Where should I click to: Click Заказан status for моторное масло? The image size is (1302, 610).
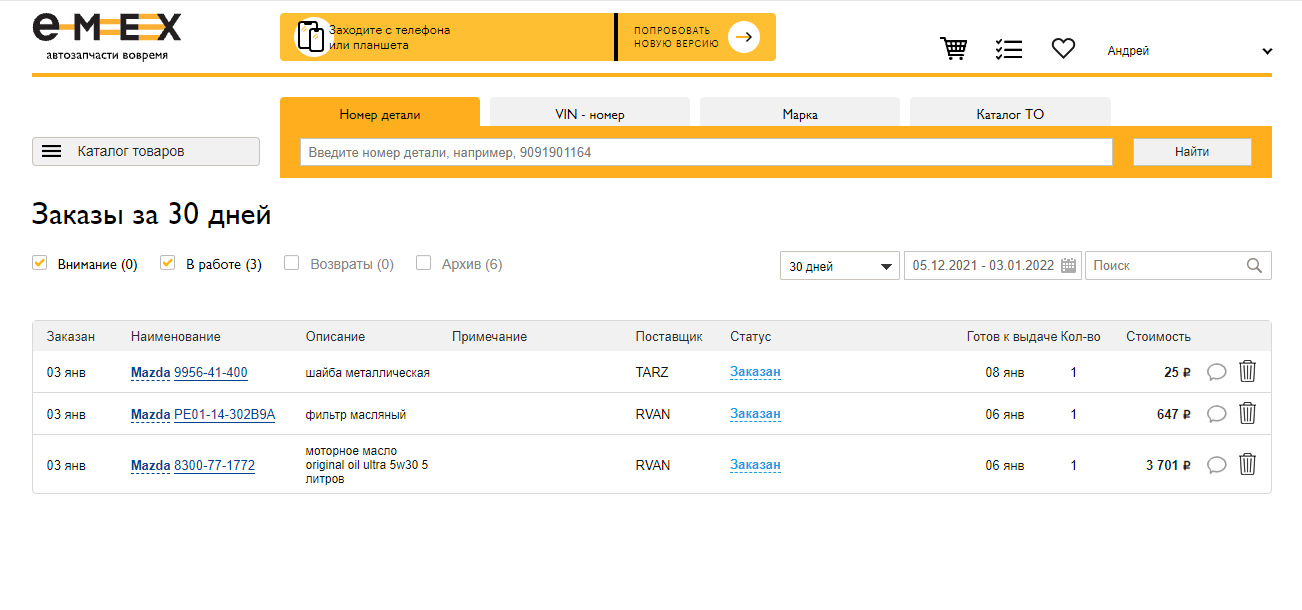click(x=755, y=465)
